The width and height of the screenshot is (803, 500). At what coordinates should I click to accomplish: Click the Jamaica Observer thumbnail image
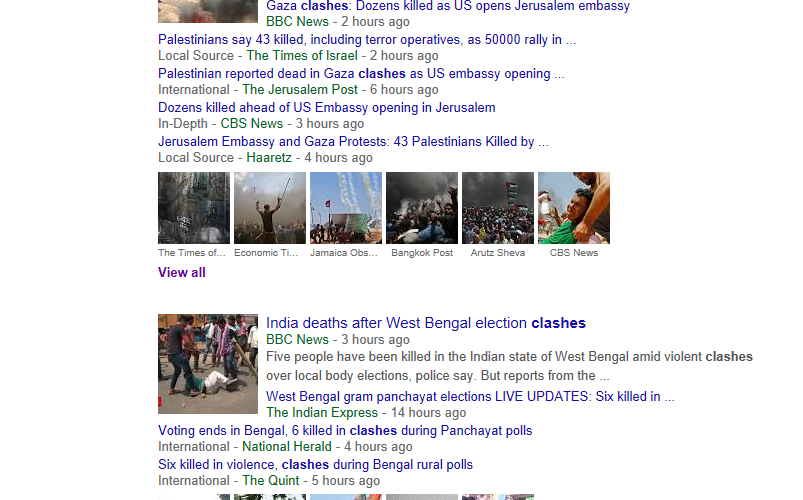[x=346, y=208]
